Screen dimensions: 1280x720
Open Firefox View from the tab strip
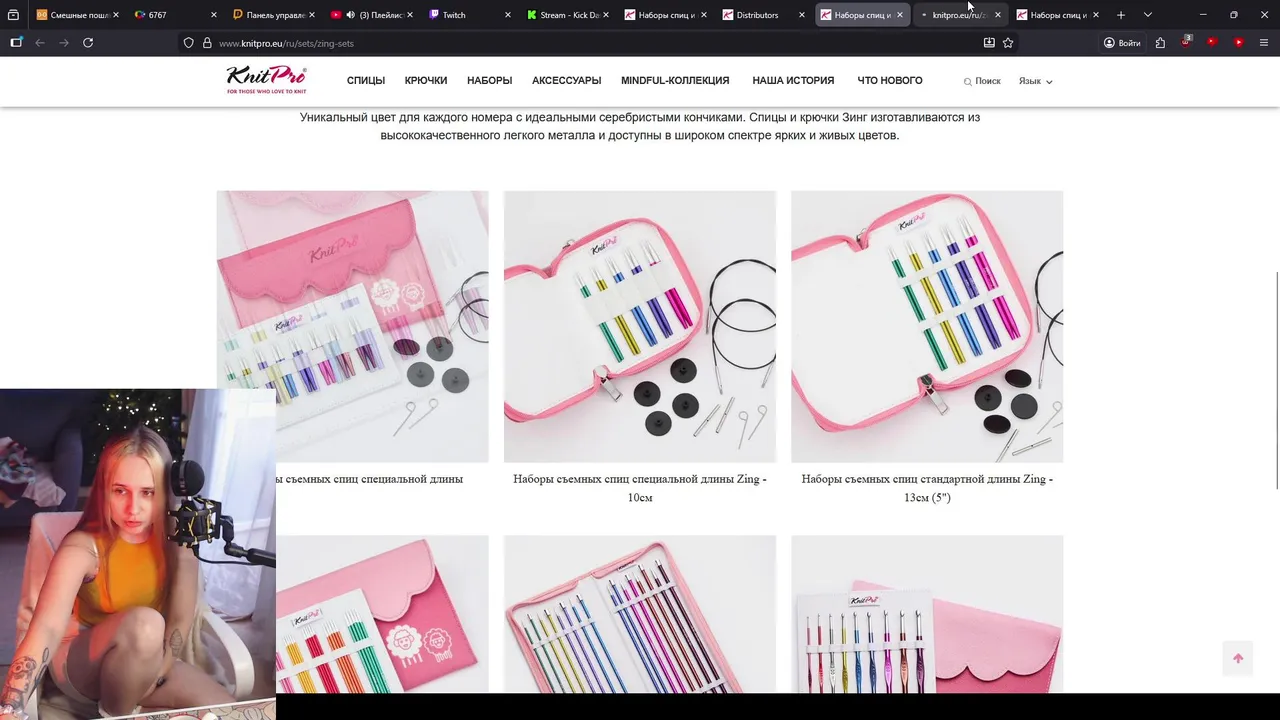click(13, 15)
